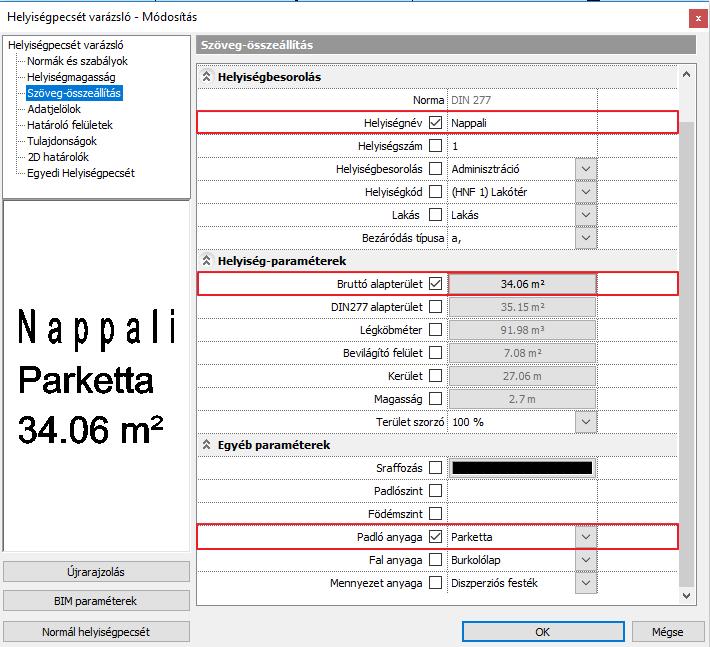Check the Padlószint checkbox

point(435,490)
